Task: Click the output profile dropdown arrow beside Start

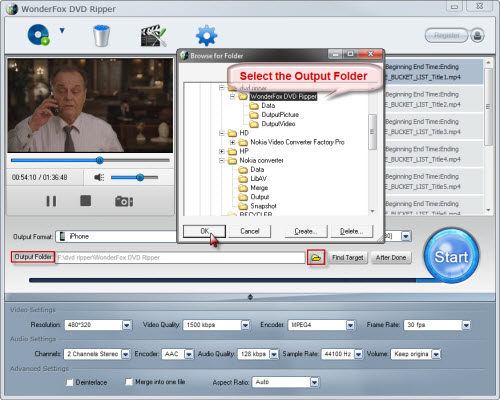Action: [406, 236]
